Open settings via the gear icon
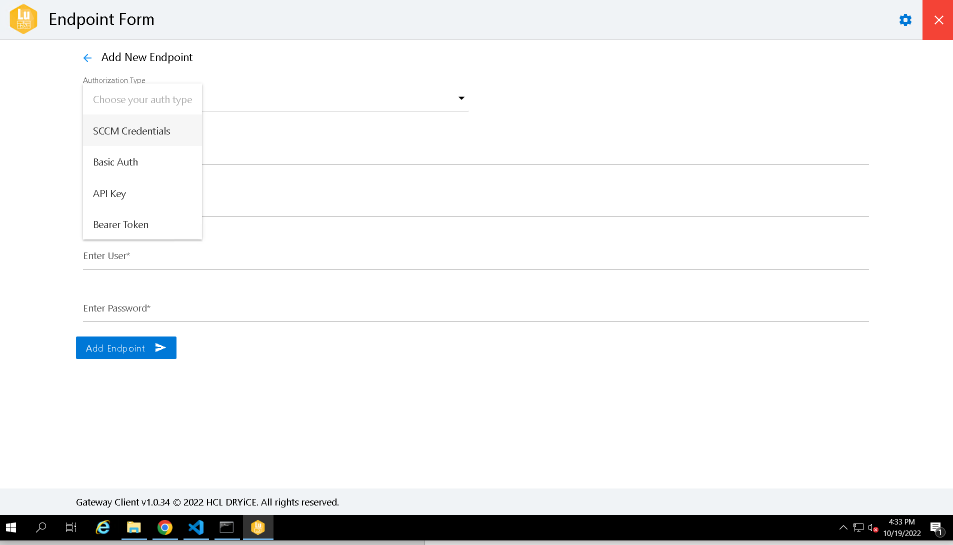The image size is (953, 545). point(905,20)
